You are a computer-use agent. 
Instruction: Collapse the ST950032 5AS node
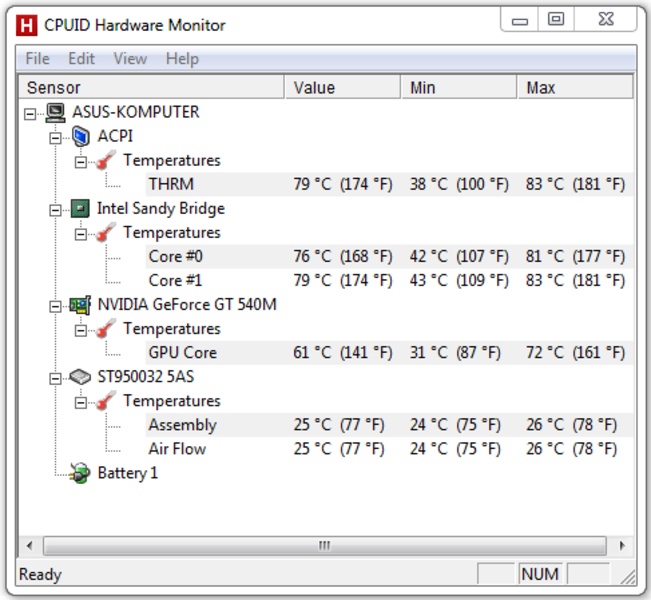coord(55,379)
